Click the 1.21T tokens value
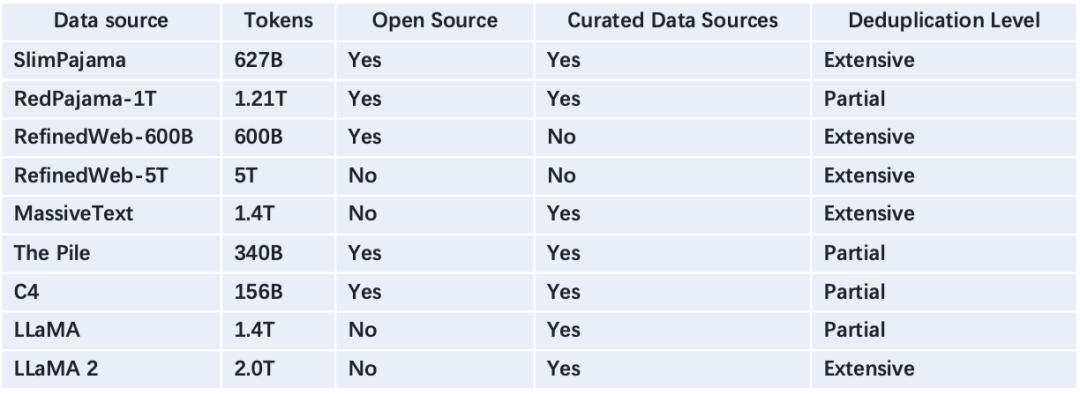 click(x=260, y=99)
